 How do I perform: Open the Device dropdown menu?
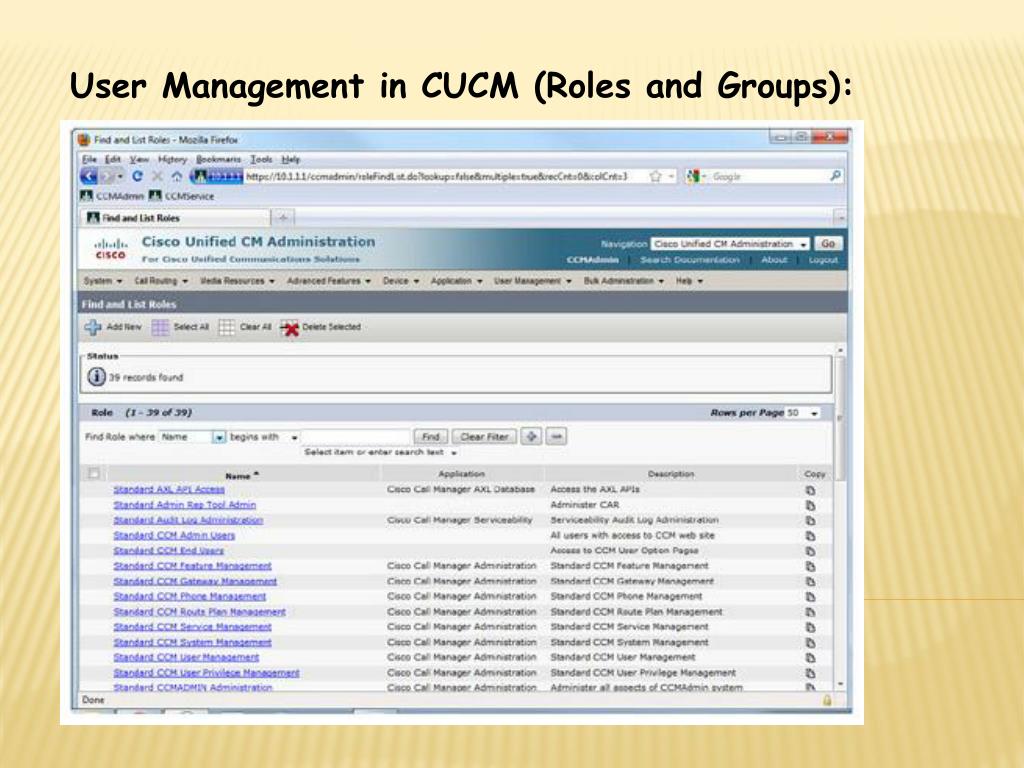click(401, 281)
